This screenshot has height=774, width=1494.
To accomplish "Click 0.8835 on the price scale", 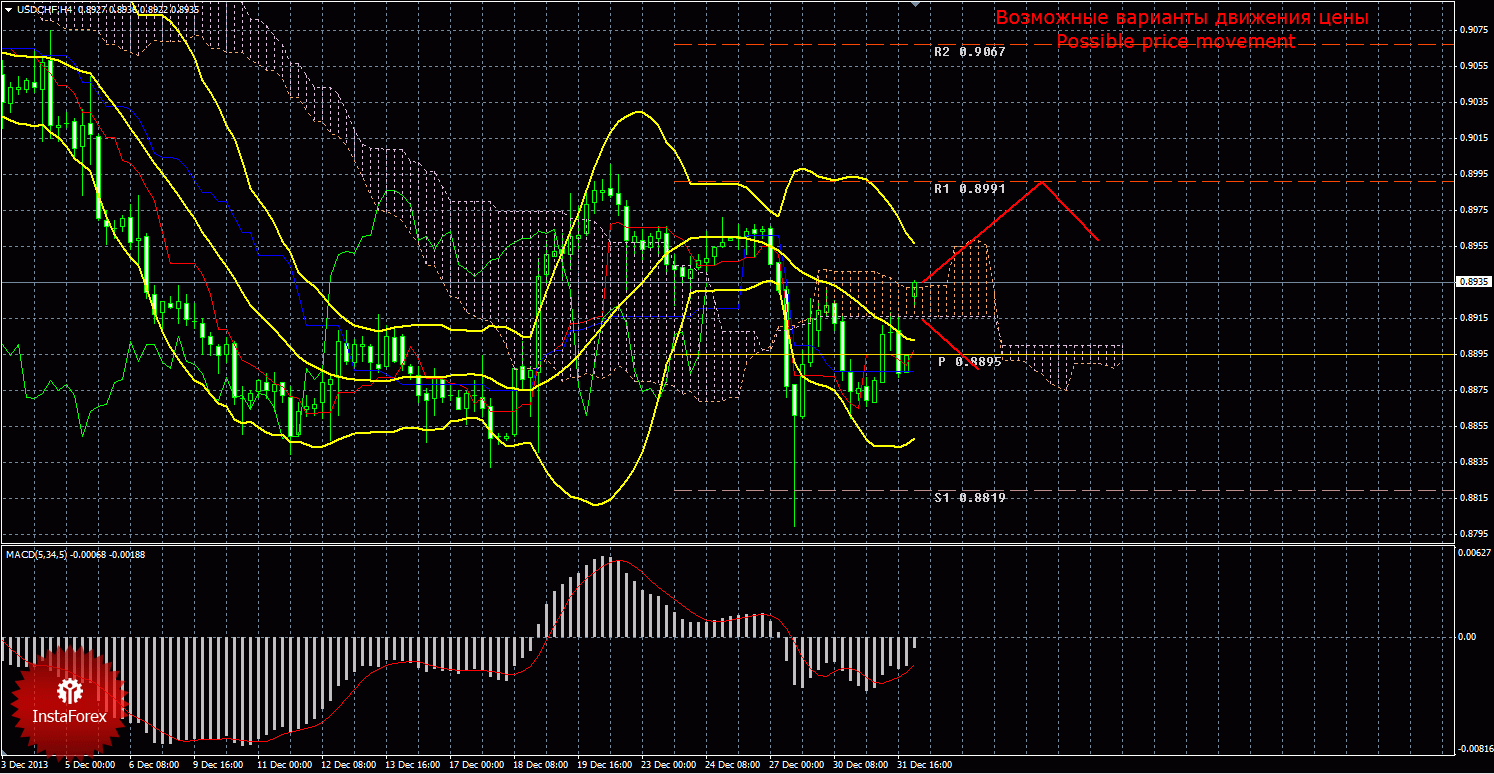I will [x=1472, y=462].
